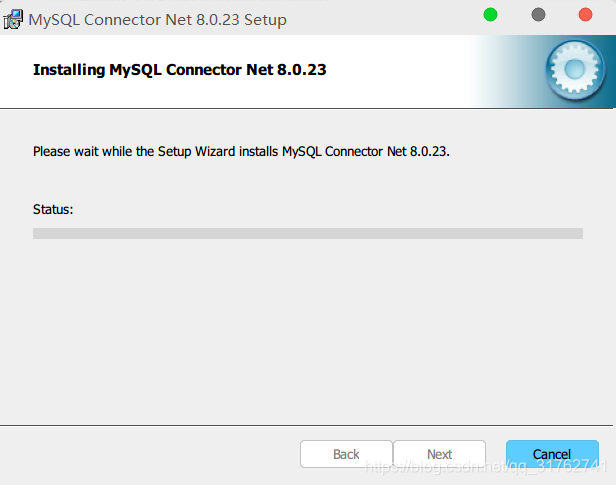Click 'Installing MySQL Connector Net 8.0.23' heading
This screenshot has height=485, width=616.
tap(180, 70)
